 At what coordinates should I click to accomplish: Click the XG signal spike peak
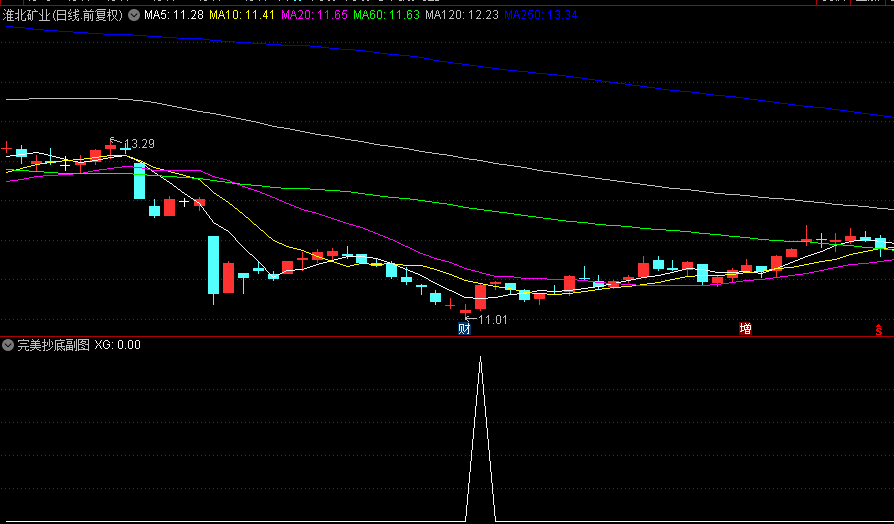pos(480,358)
